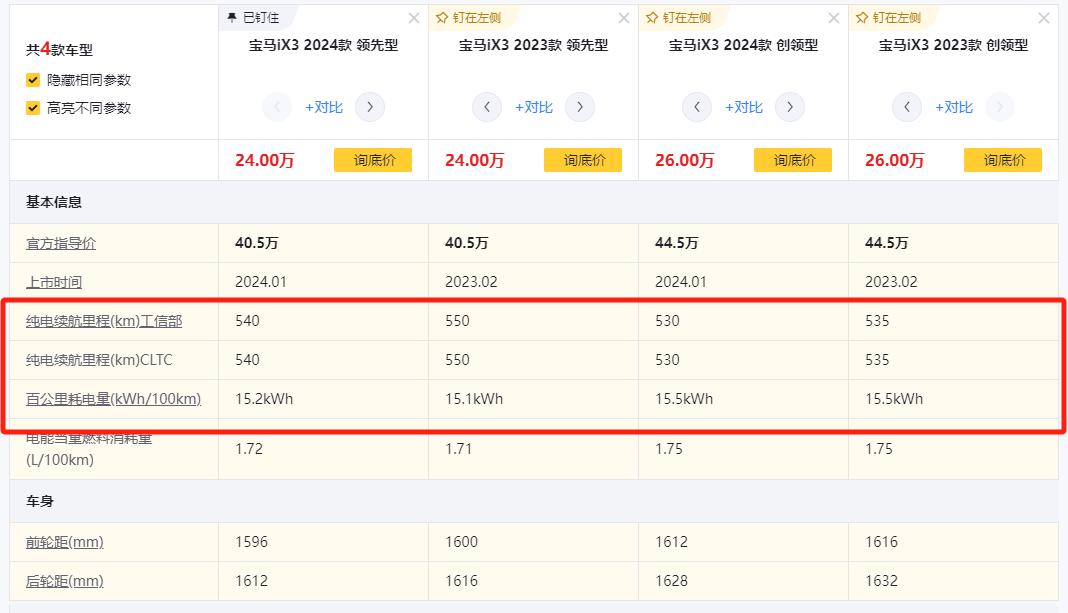This screenshot has height=613, width=1068.
Task: Click the 宝马iX3 2023款 创领型 title
Action: (x=954, y=46)
